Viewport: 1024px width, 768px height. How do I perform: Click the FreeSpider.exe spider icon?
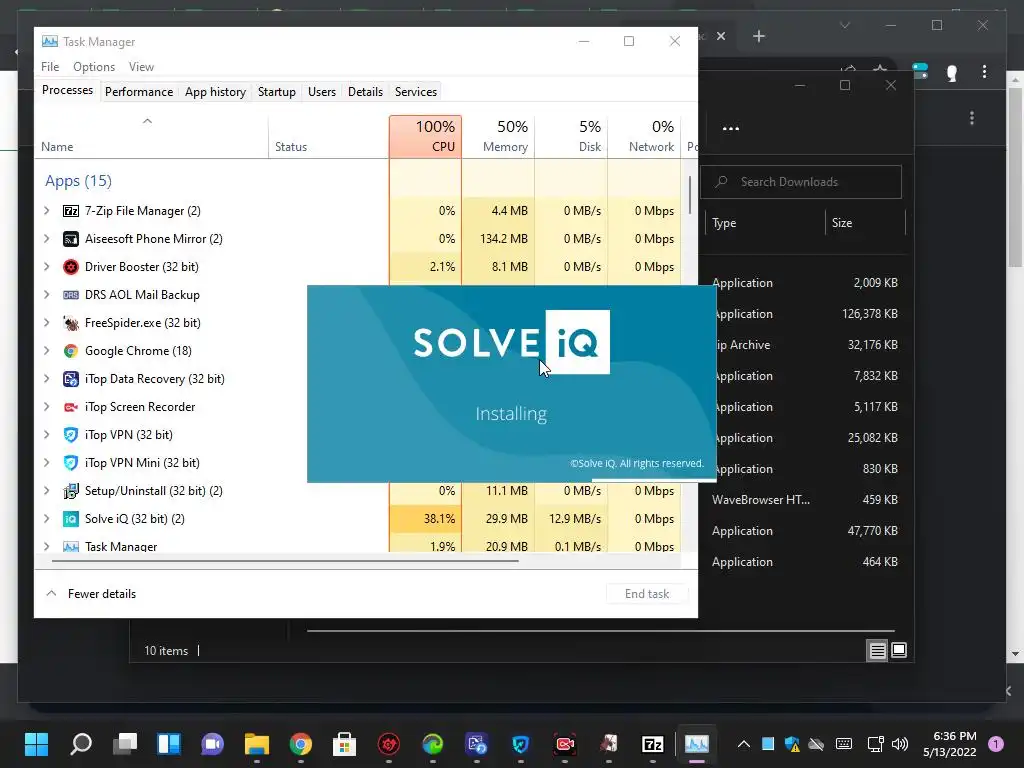click(71, 323)
